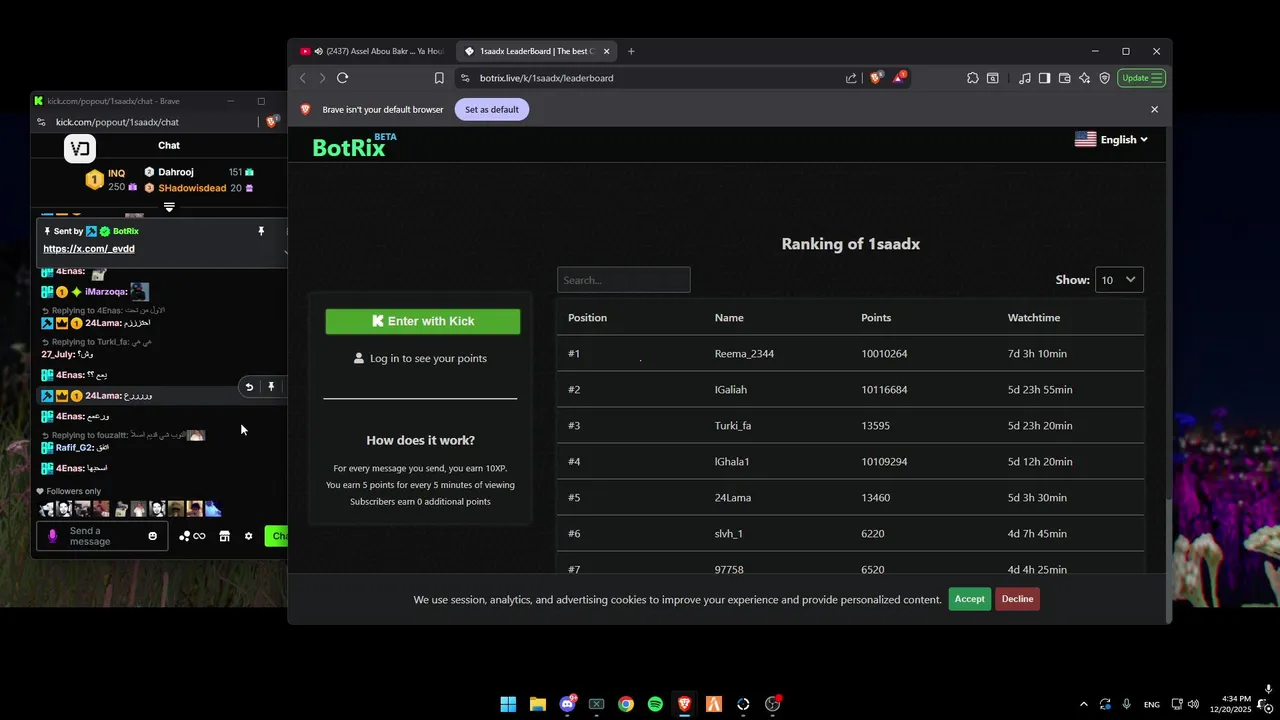The height and width of the screenshot is (720, 1280).
Task: Open the English language dropdown
Action: tap(1111, 140)
